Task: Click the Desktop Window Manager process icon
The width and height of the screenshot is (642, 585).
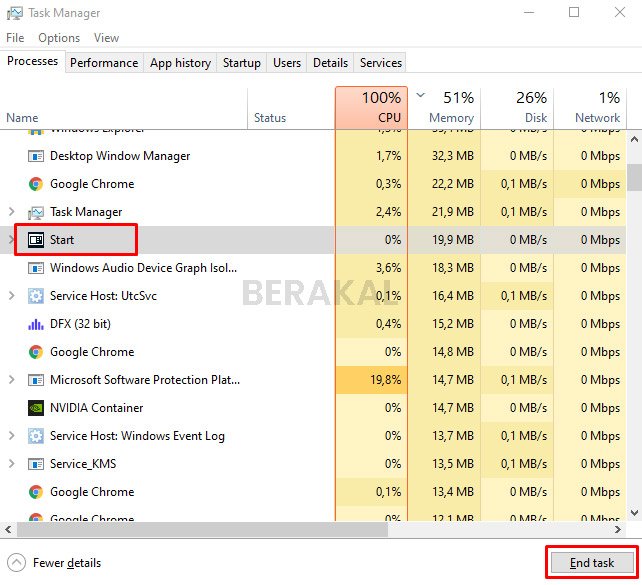Action: coord(36,156)
